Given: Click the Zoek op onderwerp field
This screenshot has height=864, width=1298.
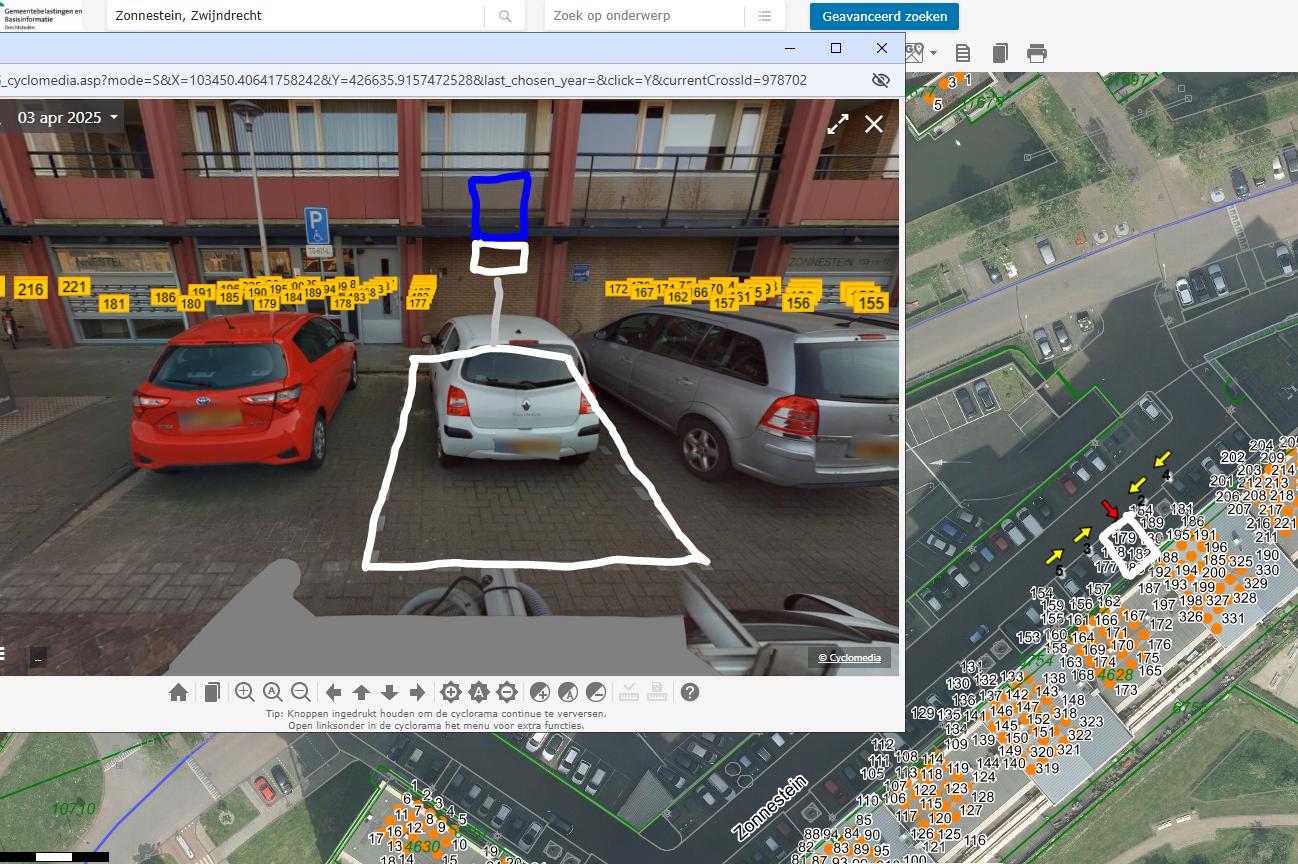Looking at the screenshot, I should pos(645,16).
